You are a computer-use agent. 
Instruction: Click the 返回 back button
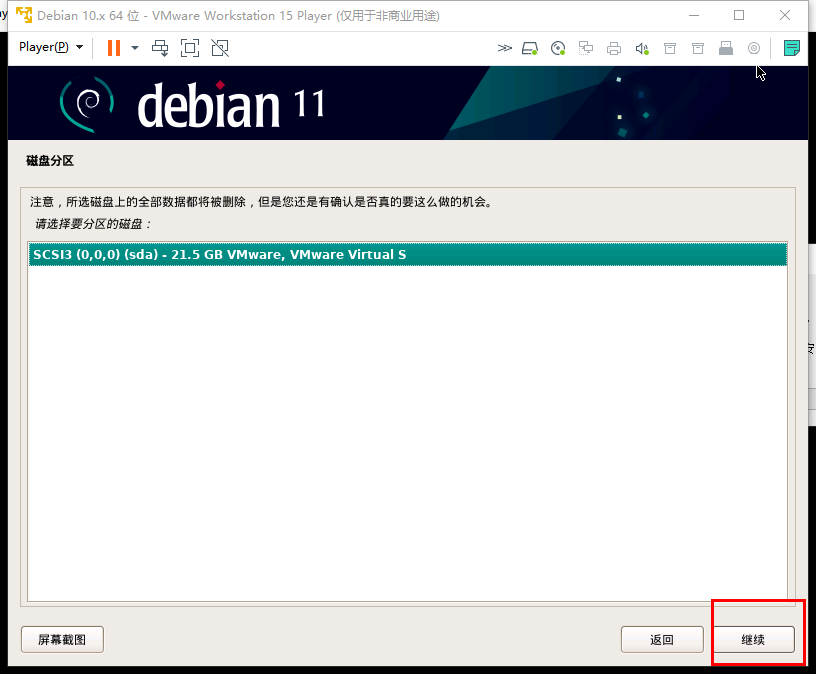point(662,639)
